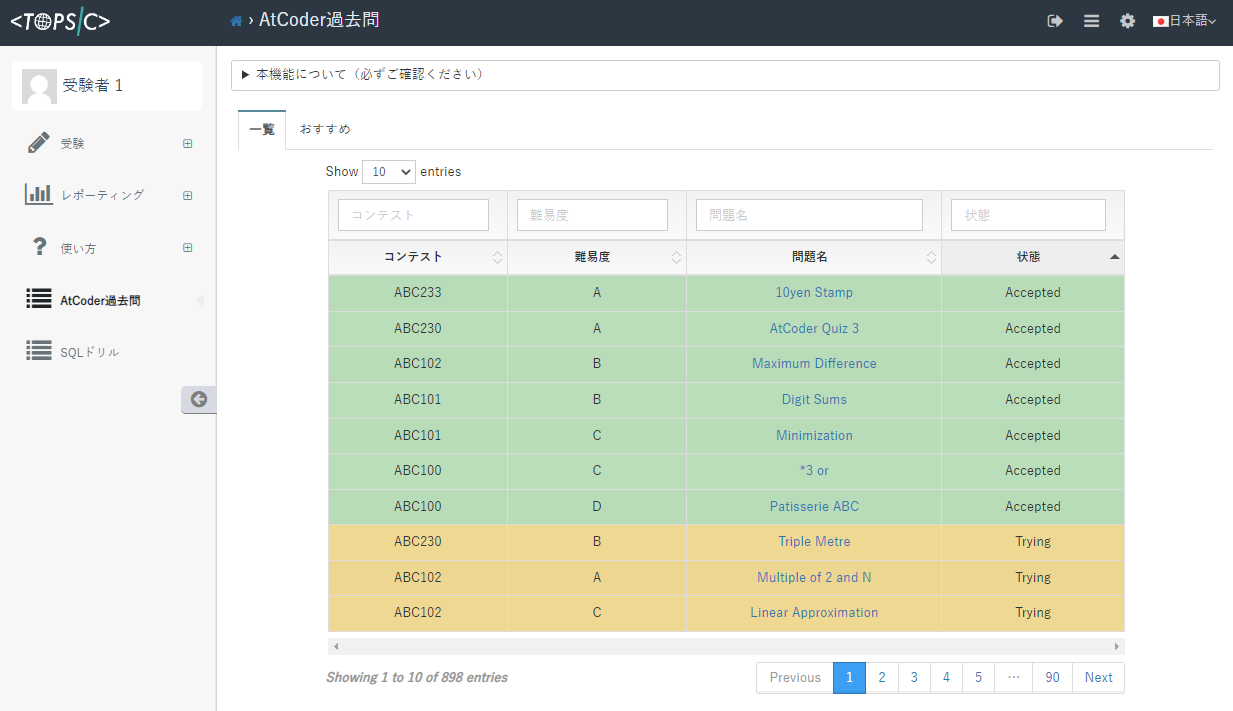Open the 日本語 language dropdown

pyautogui.click(x=1184, y=21)
